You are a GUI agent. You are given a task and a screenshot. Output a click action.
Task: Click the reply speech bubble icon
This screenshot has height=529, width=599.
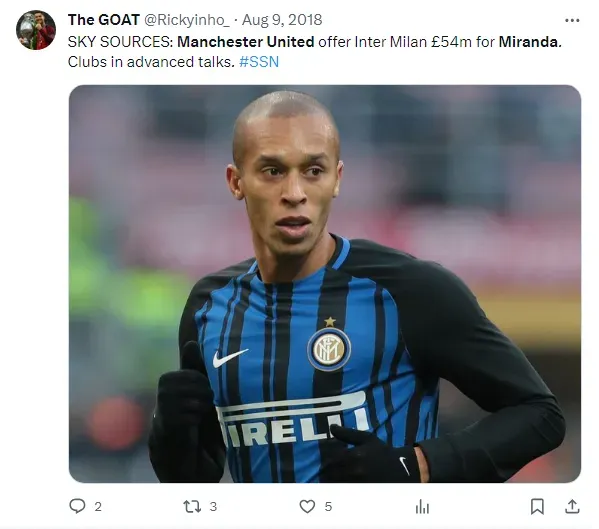[x=77, y=506]
